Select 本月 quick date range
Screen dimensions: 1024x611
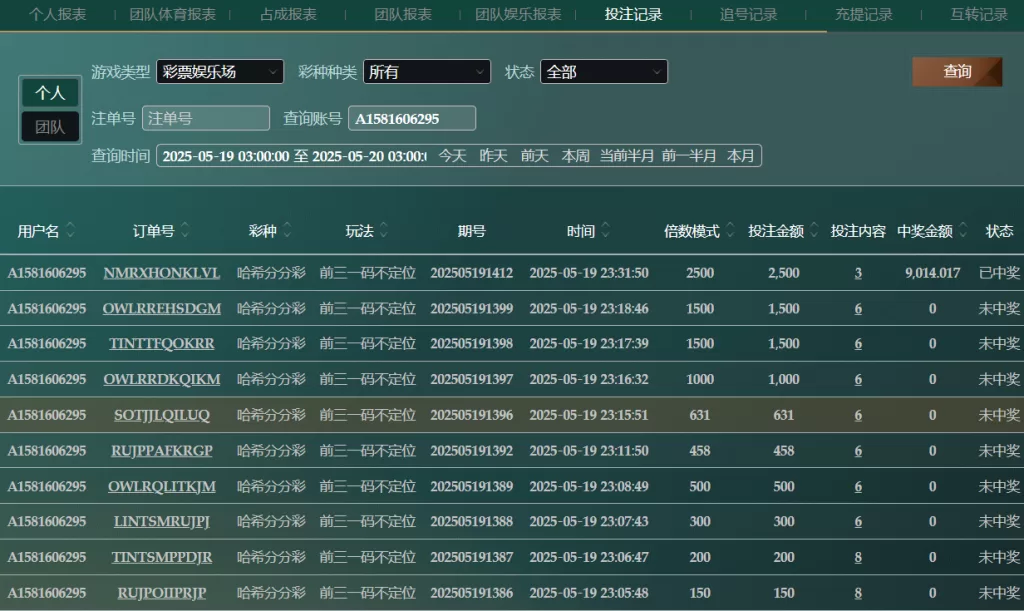(741, 156)
